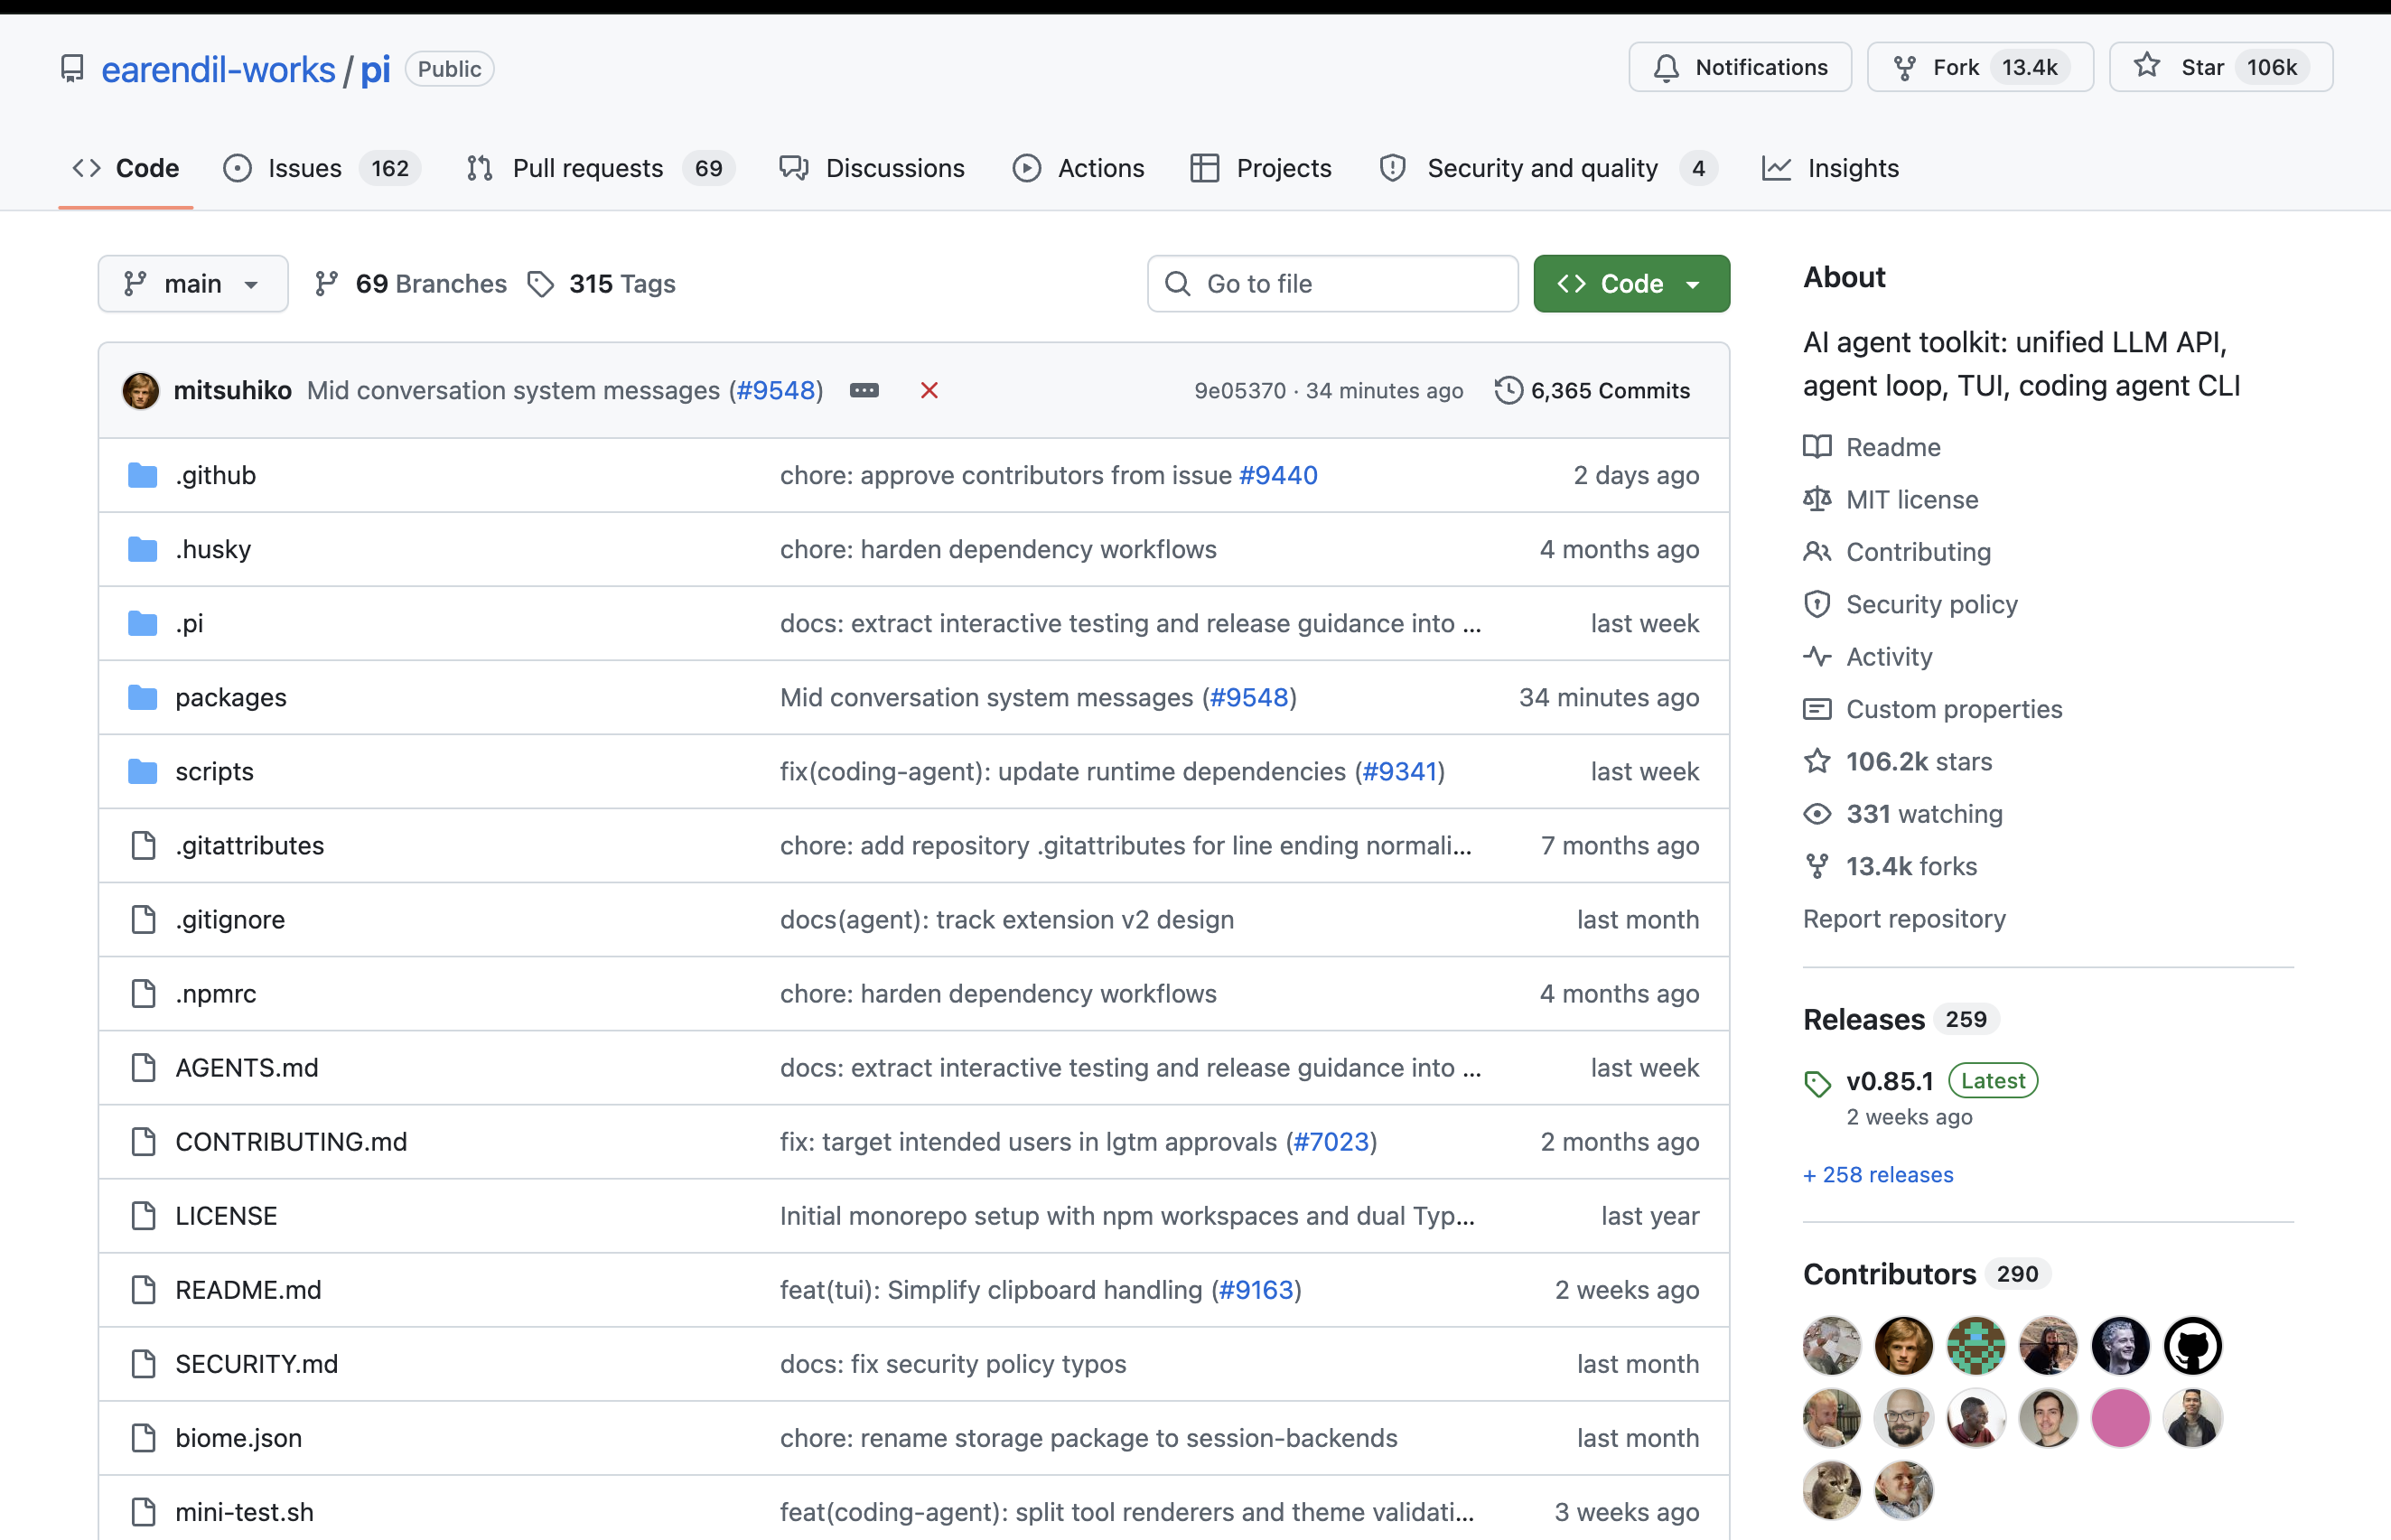
Task: Expand the commit message ellipsis button
Action: pyautogui.click(x=864, y=390)
